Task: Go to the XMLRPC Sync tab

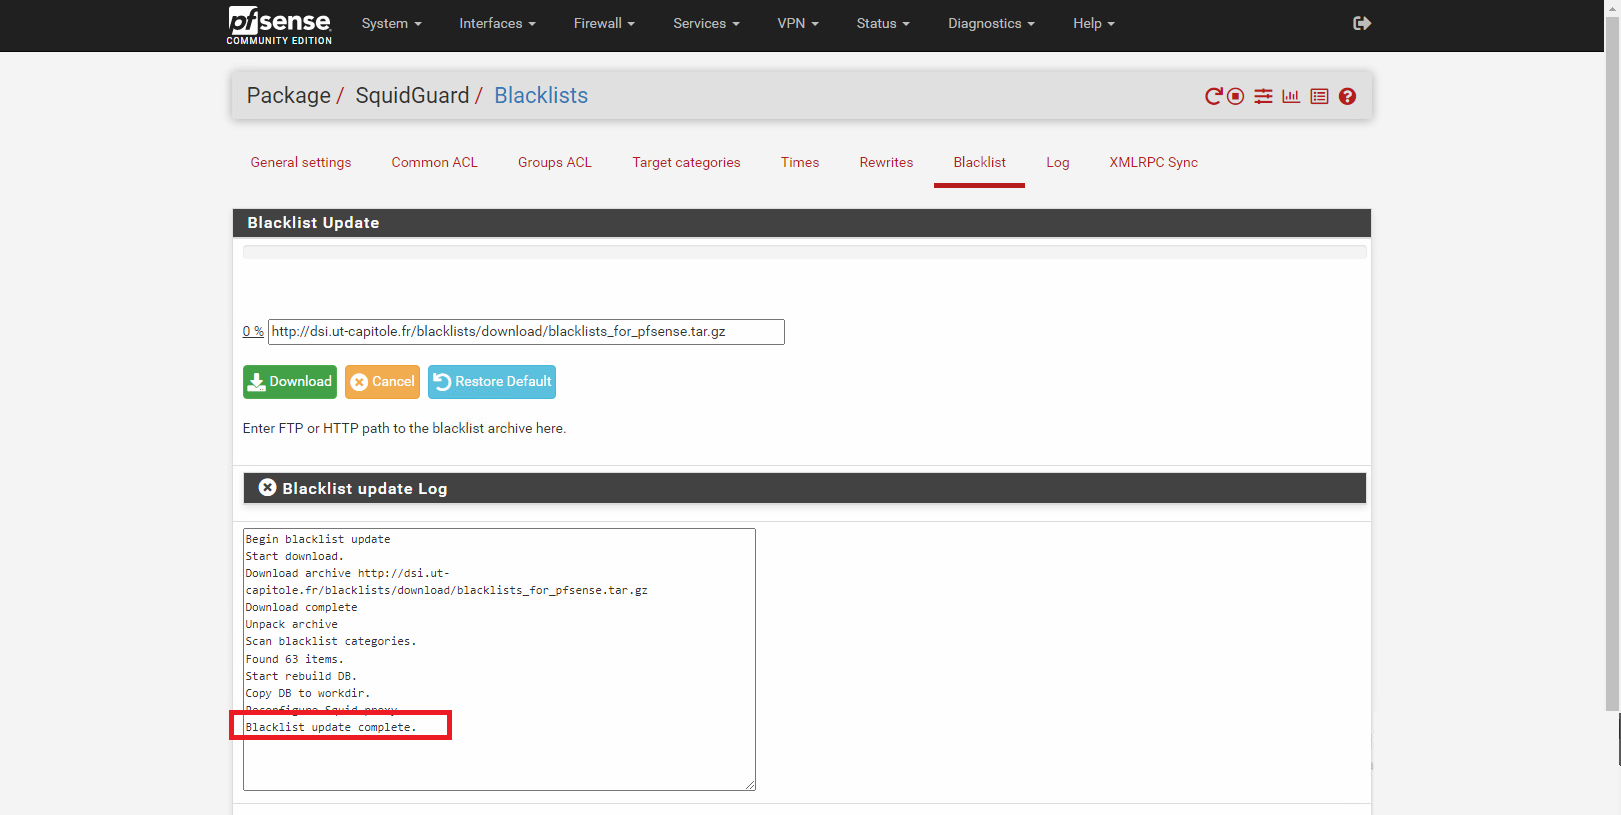Action: pyautogui.click(x=1153, y=162)
